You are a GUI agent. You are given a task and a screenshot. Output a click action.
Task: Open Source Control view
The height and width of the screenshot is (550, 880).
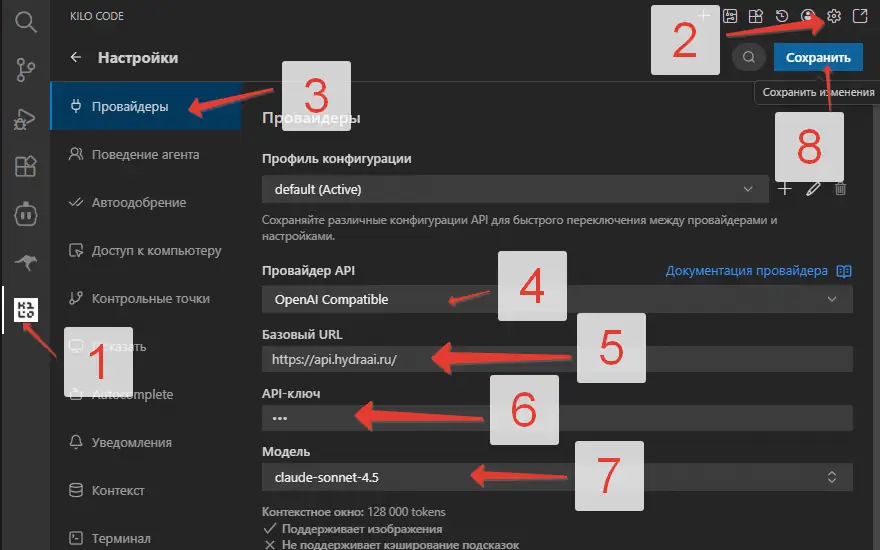24,69
